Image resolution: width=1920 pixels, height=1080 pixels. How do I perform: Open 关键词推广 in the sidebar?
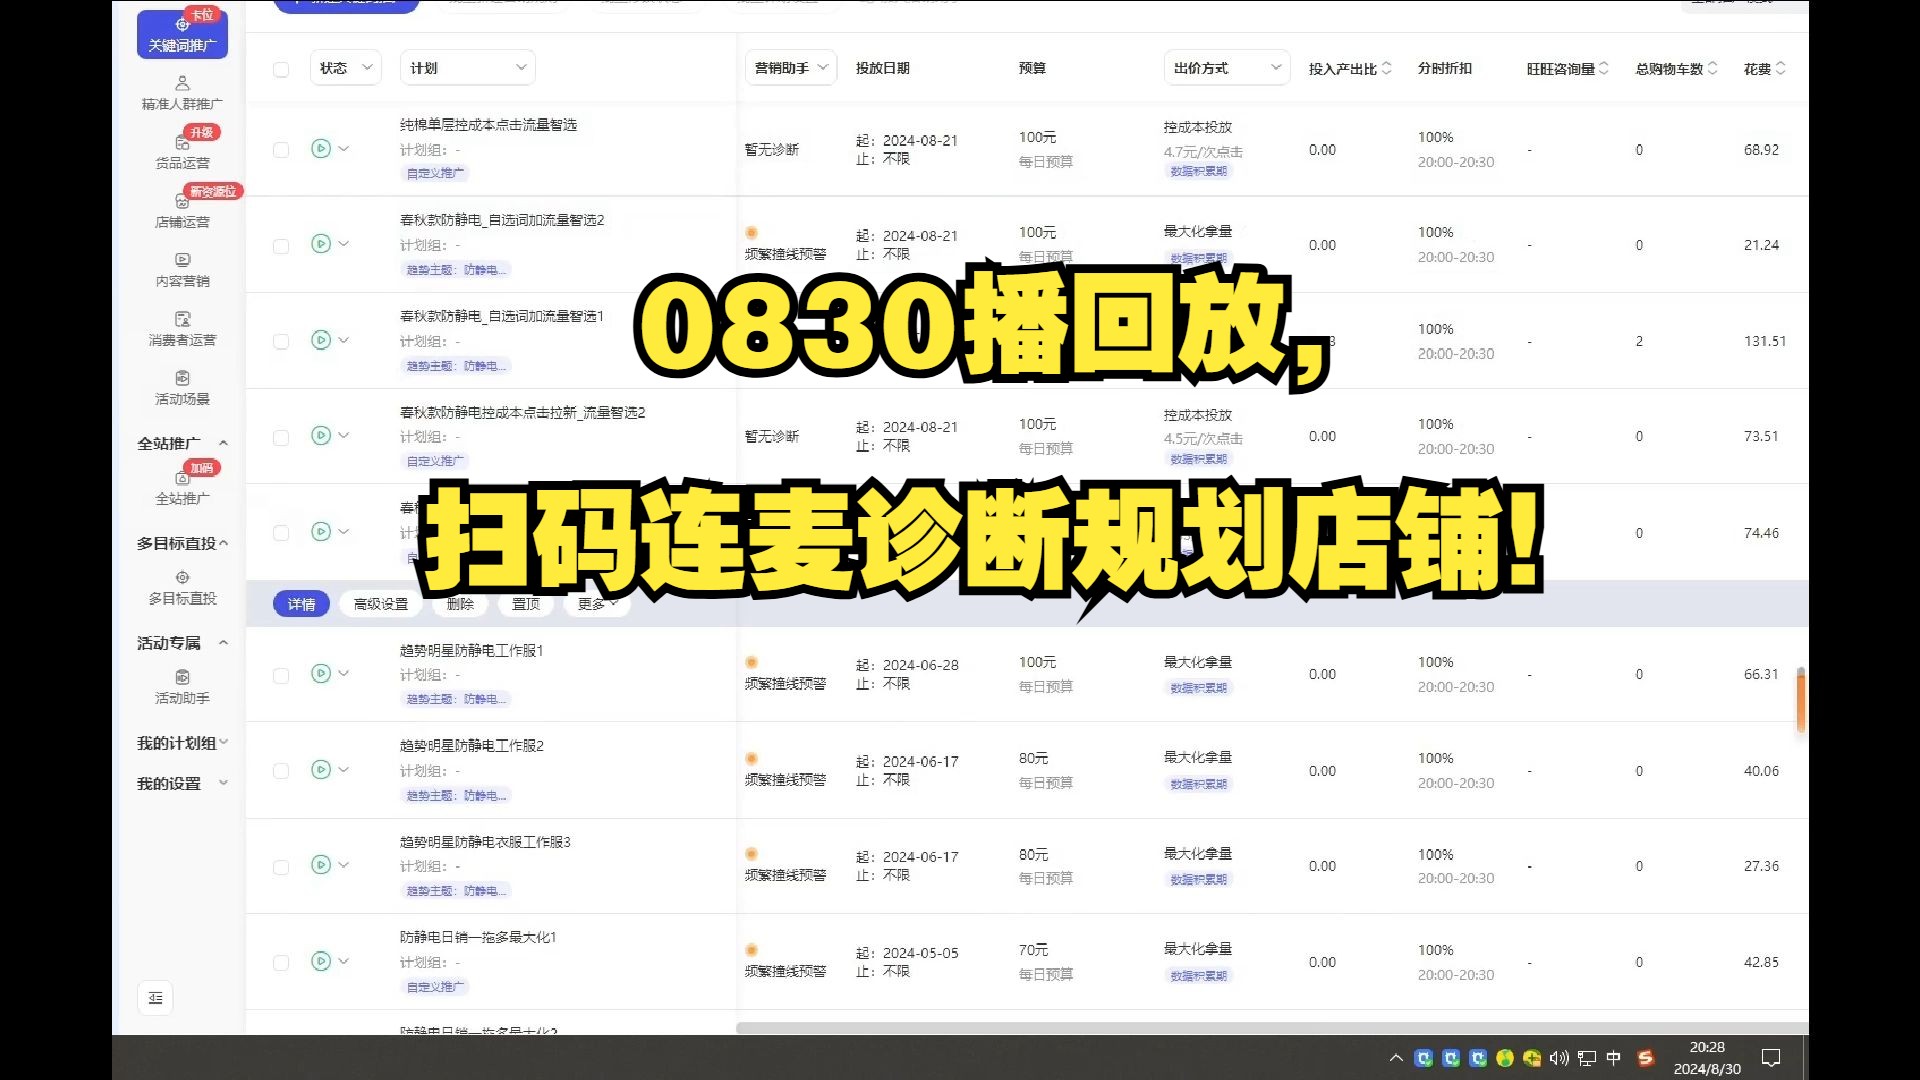click(x=182, y=35)
